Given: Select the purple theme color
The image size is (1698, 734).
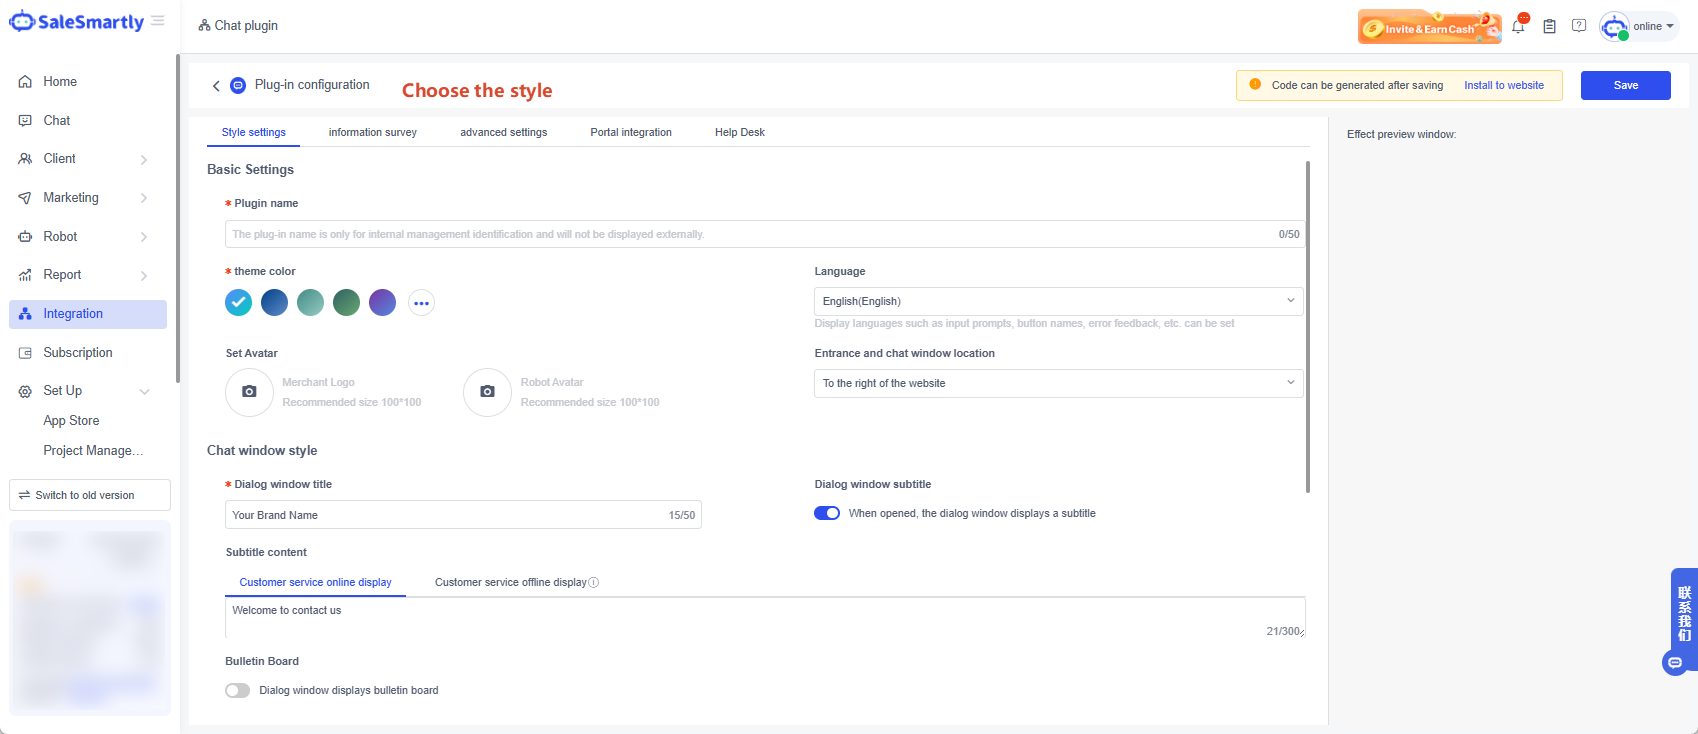Looking at the screenshot, I should (x=382, y=302).
